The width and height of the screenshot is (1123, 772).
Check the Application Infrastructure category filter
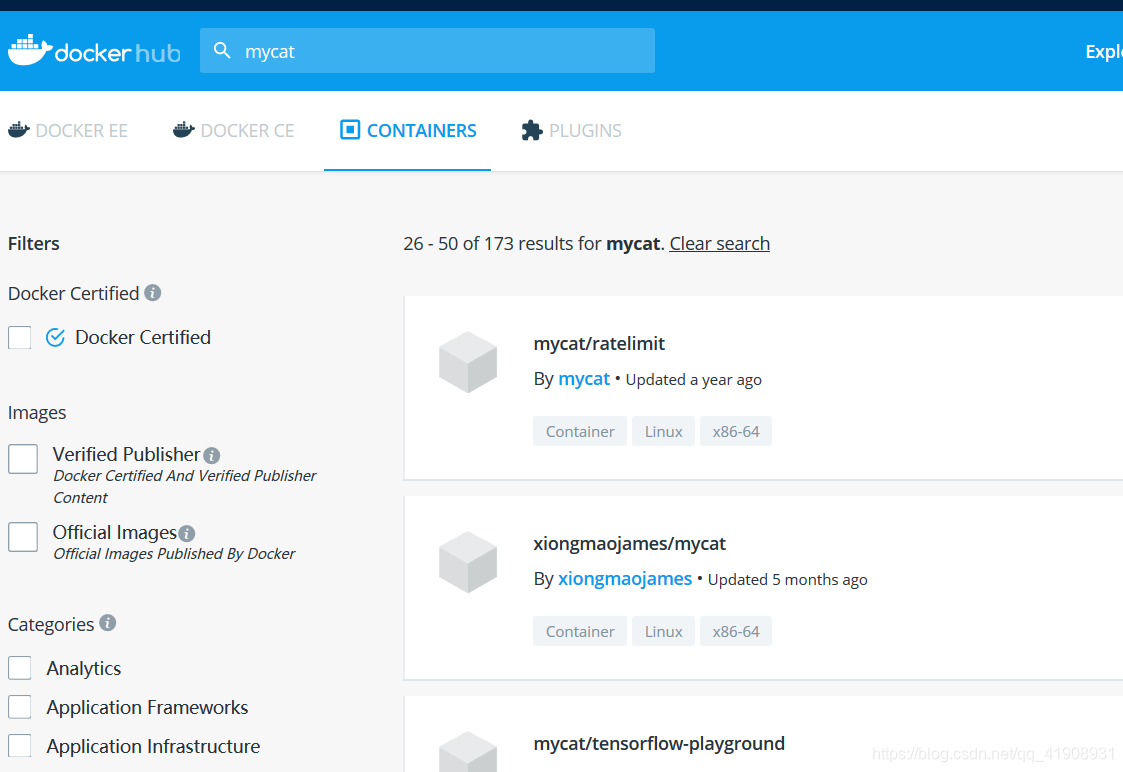pos(19,746)
